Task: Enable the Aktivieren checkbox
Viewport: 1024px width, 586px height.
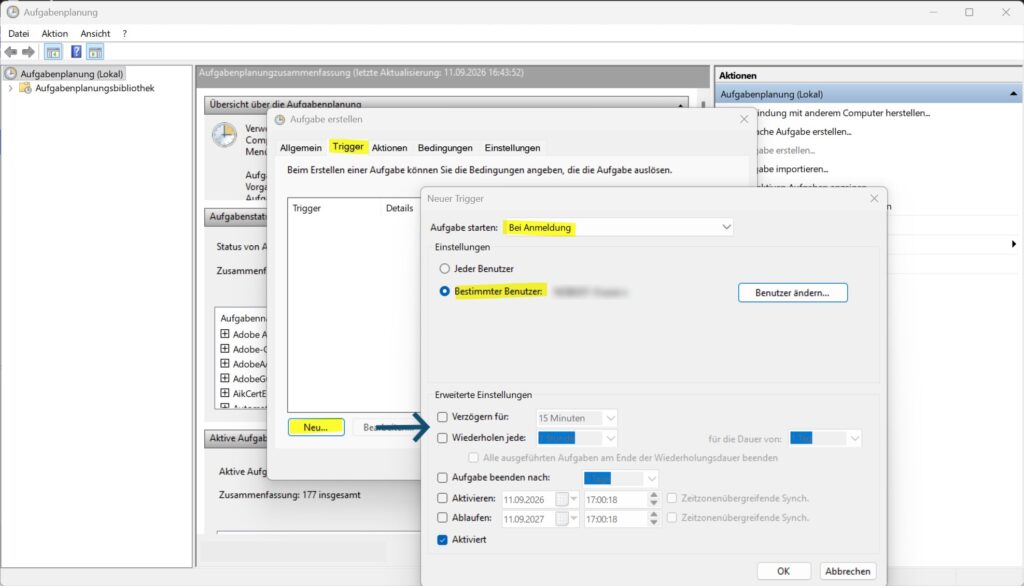Action: 442,498
